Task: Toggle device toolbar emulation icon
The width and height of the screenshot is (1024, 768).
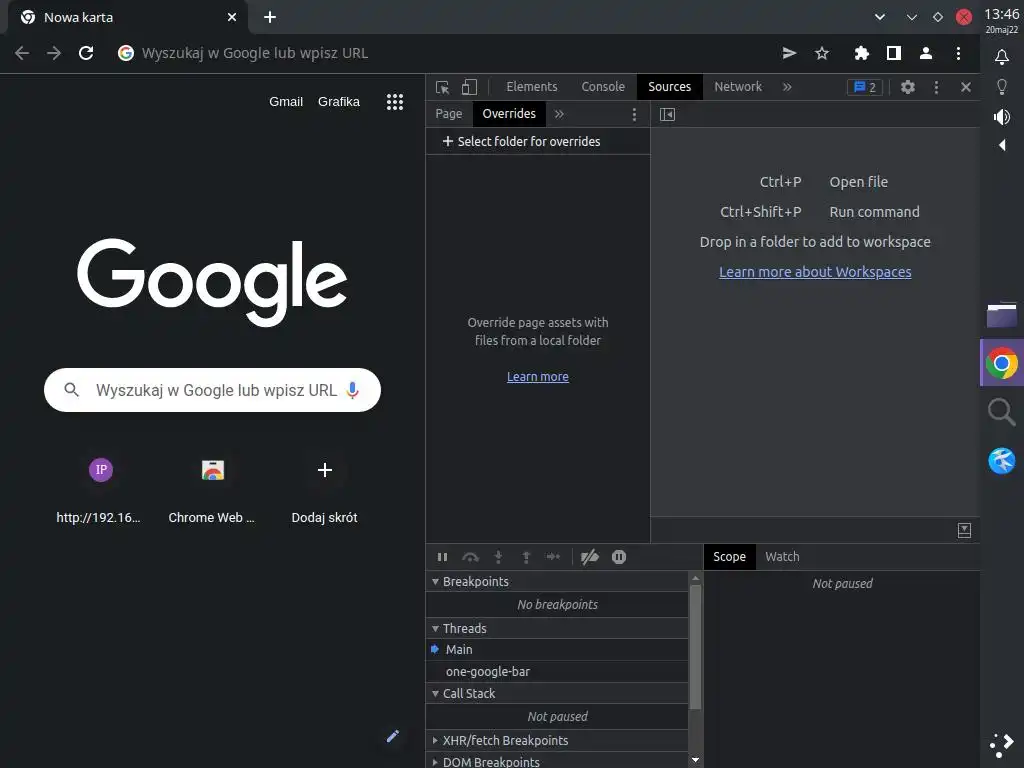Action: point(469,87)
